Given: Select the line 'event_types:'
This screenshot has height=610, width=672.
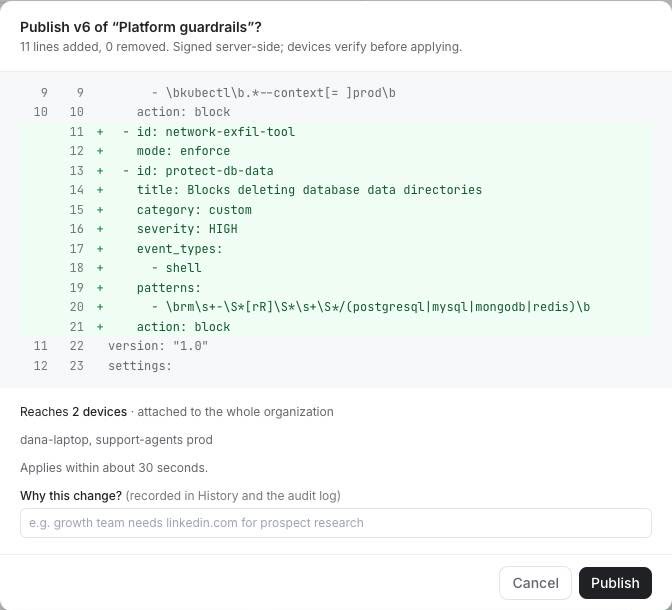Looking at the screenshot, I should [x=336, y=249].
